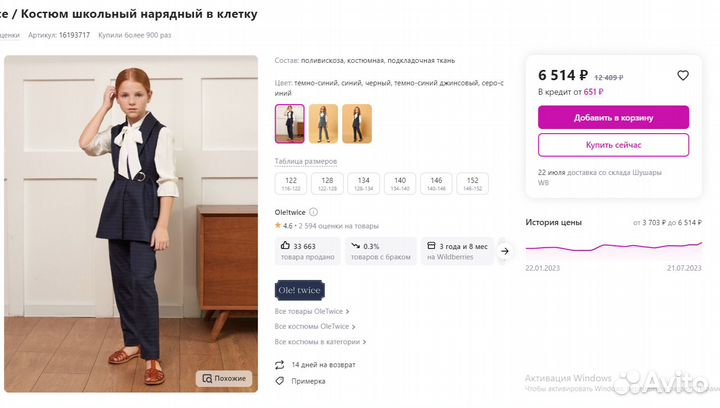
Task: Select the third color variant thumbnail
Action: 357,124
